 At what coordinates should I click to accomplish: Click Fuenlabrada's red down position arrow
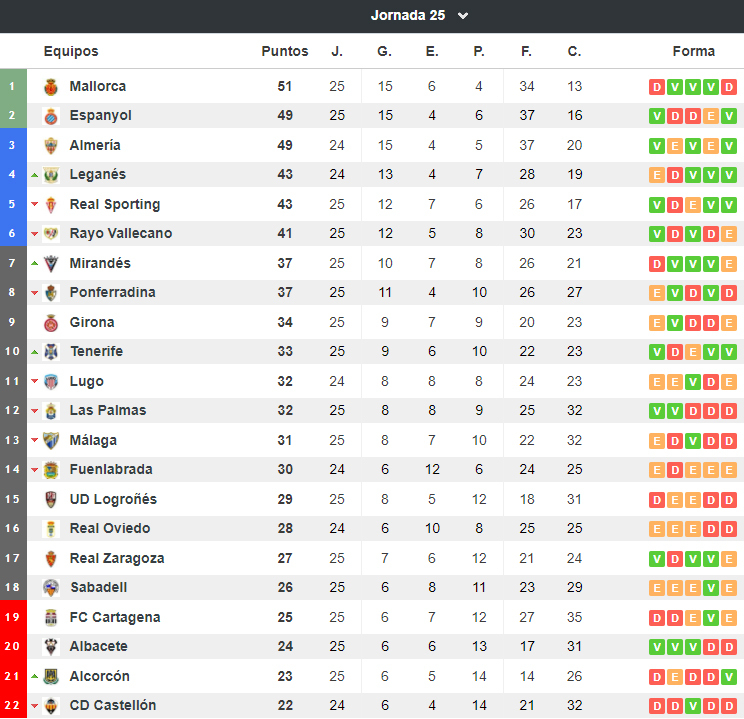point(35,470)
